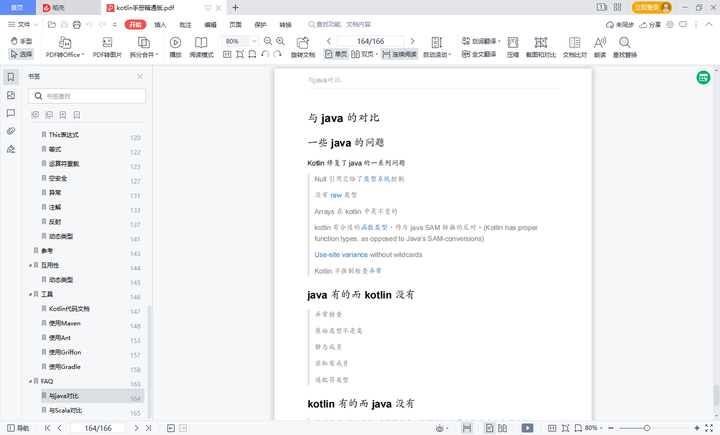Open the 插入 ribbon tab
Viewport: 720px width, 435px height.
click(x=160, y=24)
